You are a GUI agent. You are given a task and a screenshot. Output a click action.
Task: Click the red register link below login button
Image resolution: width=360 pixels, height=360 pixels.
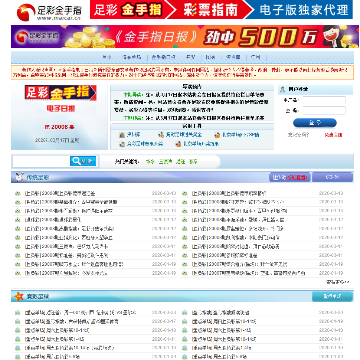333,135
